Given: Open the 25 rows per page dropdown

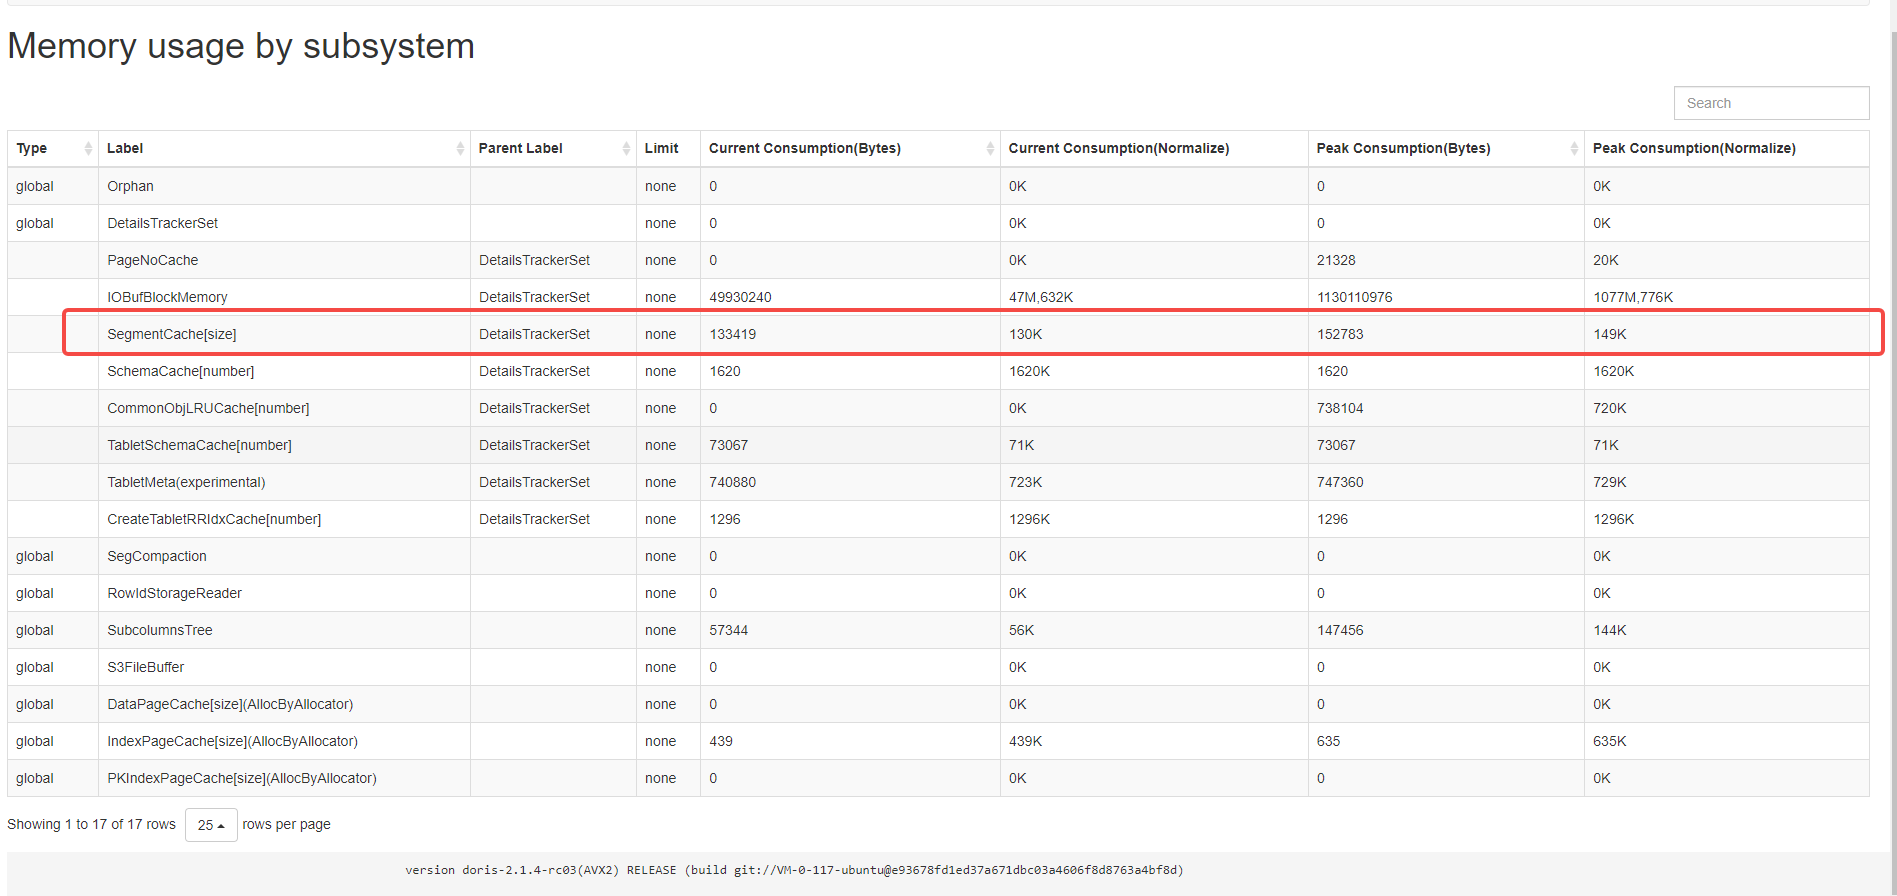Looking at the screenshot, I should 211,825.
